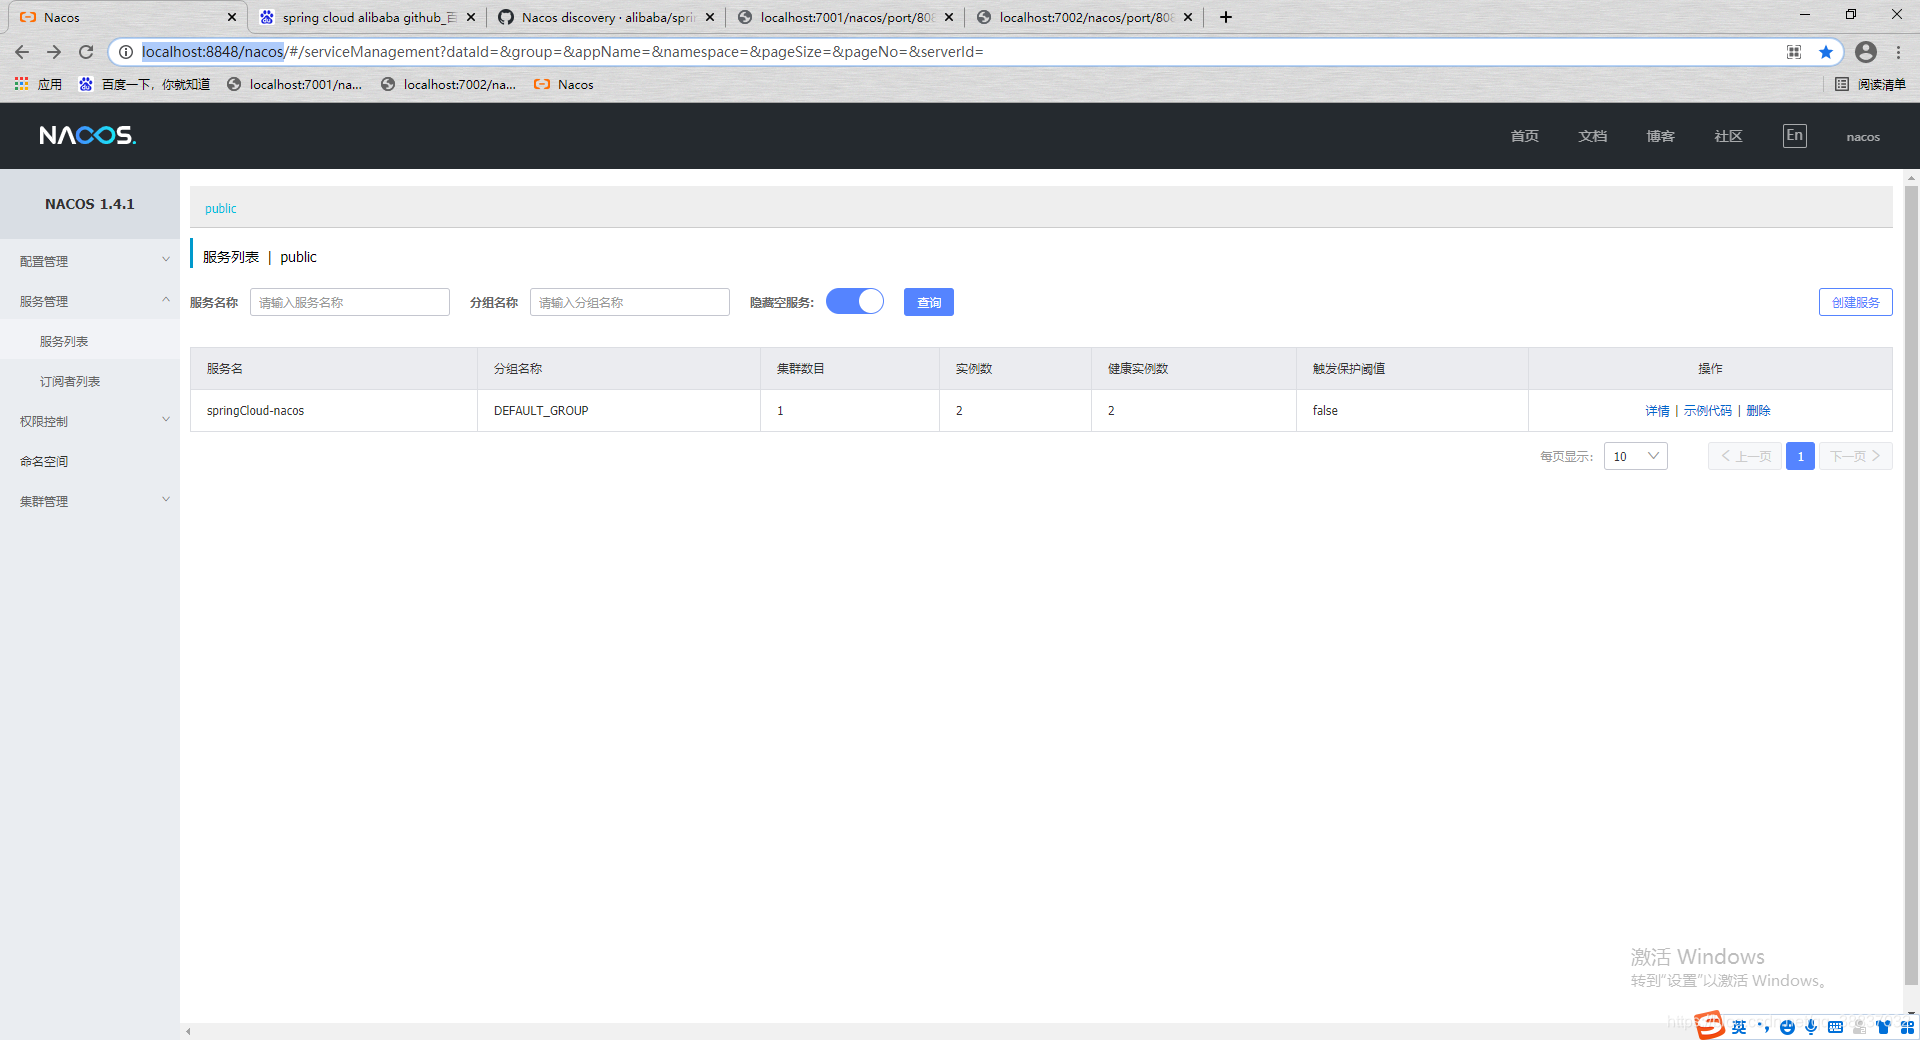Open 文档 in Nacos header
The height and width of the screenshot is (1040, 1920).
point(1592,136)
